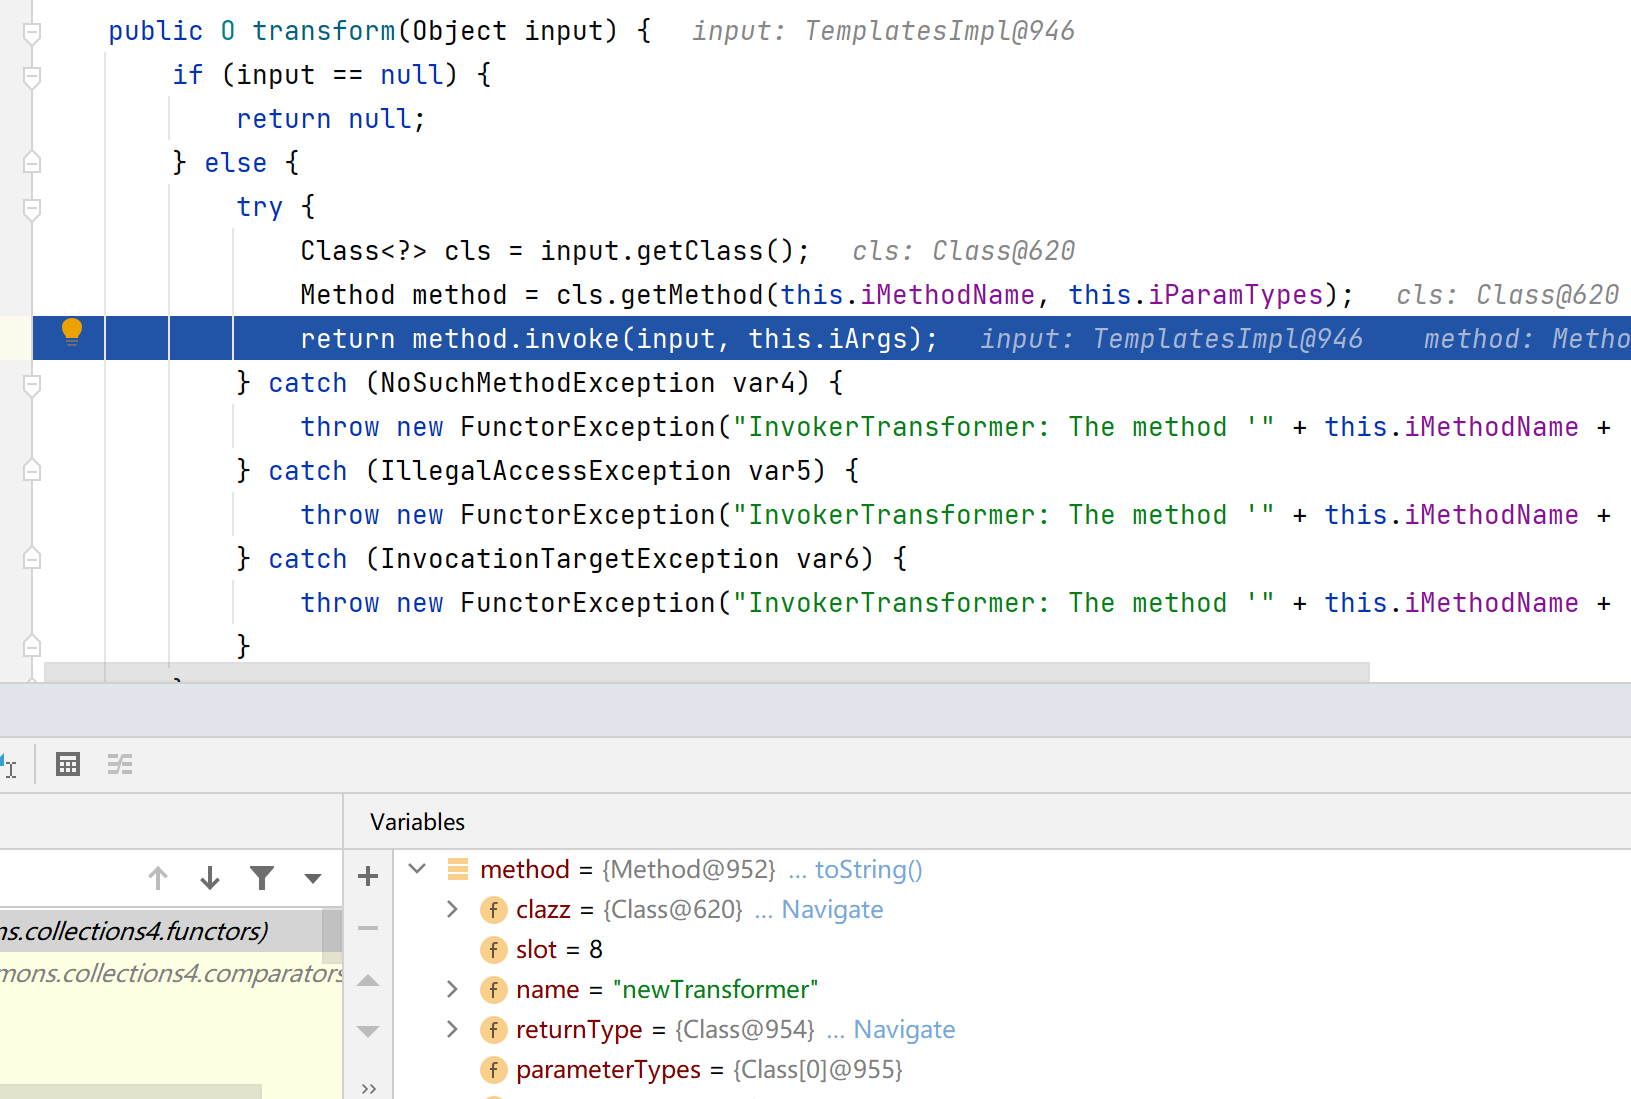Image resolution: width=1631 pixels, height=1099 pixels.
Task: Add a new watch with the plus icon
Action: click(368, 876)
